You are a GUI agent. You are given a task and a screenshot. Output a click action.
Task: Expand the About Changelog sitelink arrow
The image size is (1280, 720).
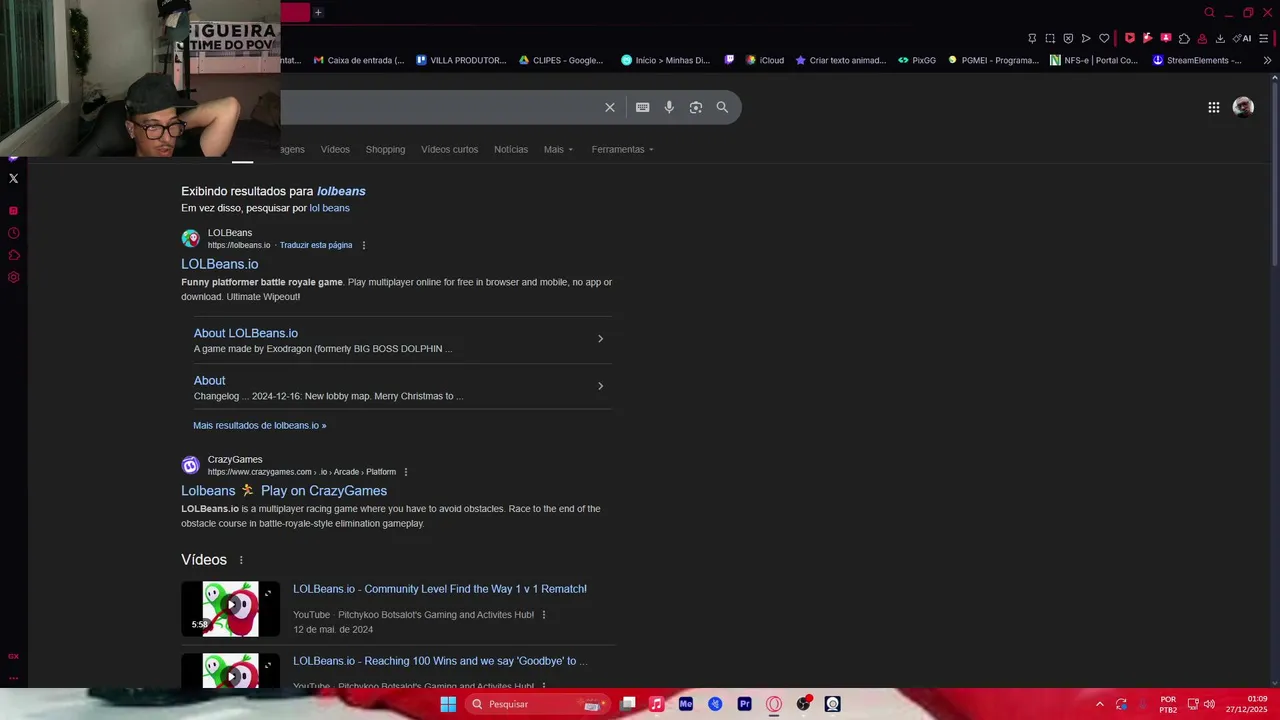point(600,386)
